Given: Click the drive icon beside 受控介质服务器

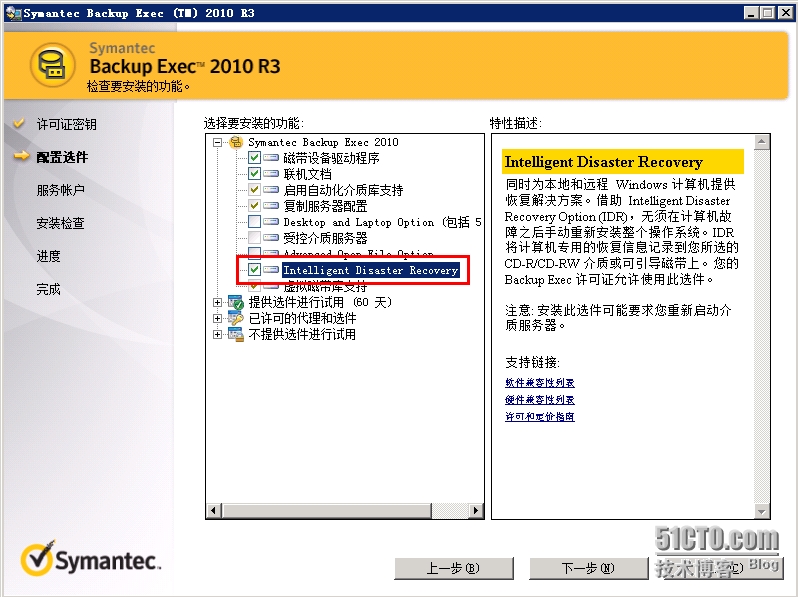Looking at the screenshot, I should click(x=271, y=238).
